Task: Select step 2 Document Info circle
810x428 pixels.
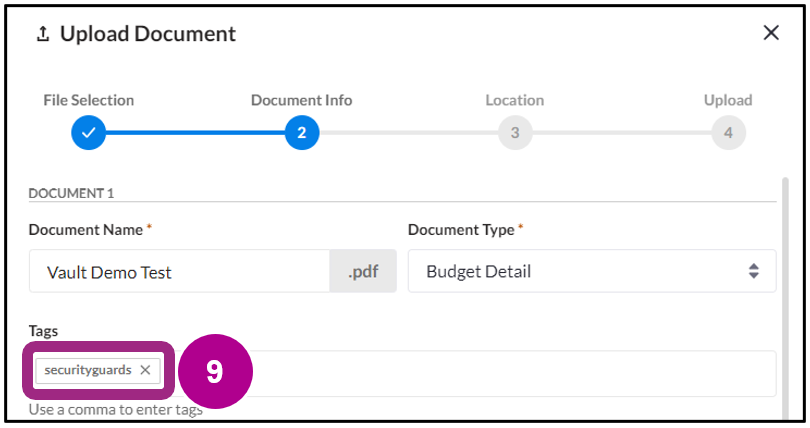Action: point(301,132)
